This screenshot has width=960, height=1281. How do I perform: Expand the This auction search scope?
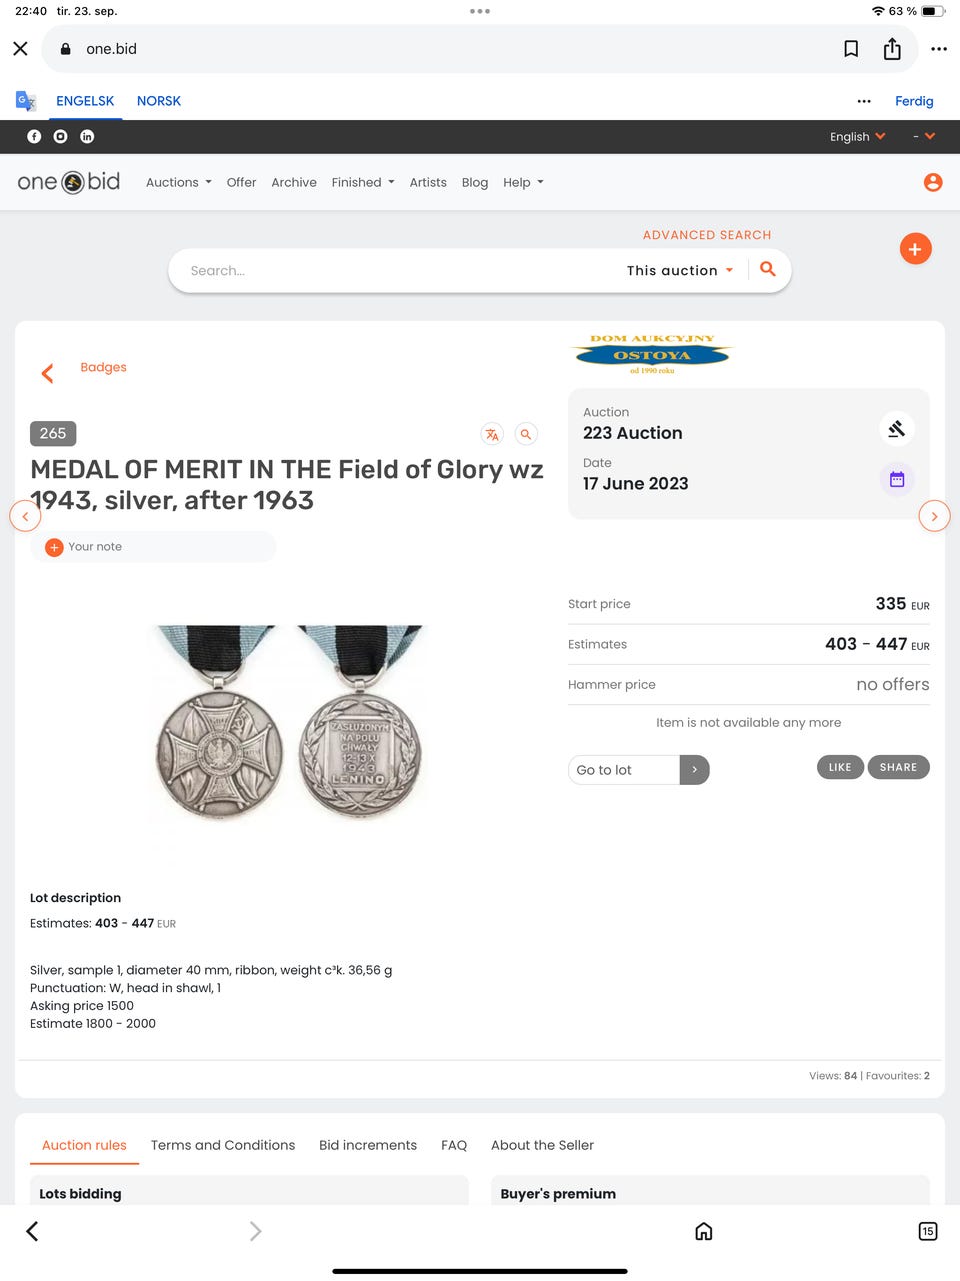point(680,270)
